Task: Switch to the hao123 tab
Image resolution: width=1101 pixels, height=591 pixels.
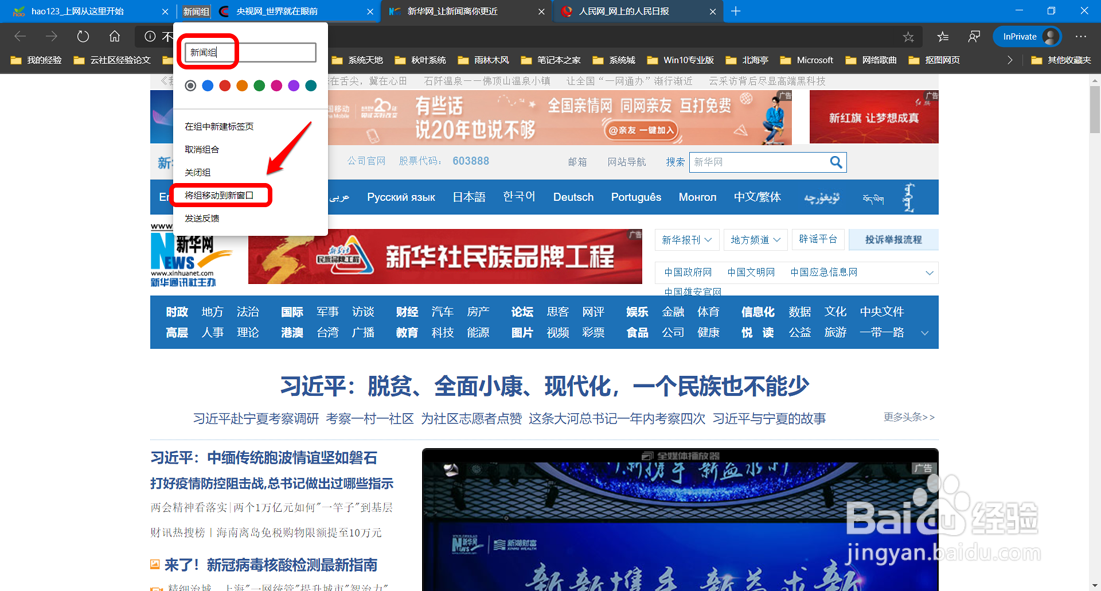Action: click(88, 11)
